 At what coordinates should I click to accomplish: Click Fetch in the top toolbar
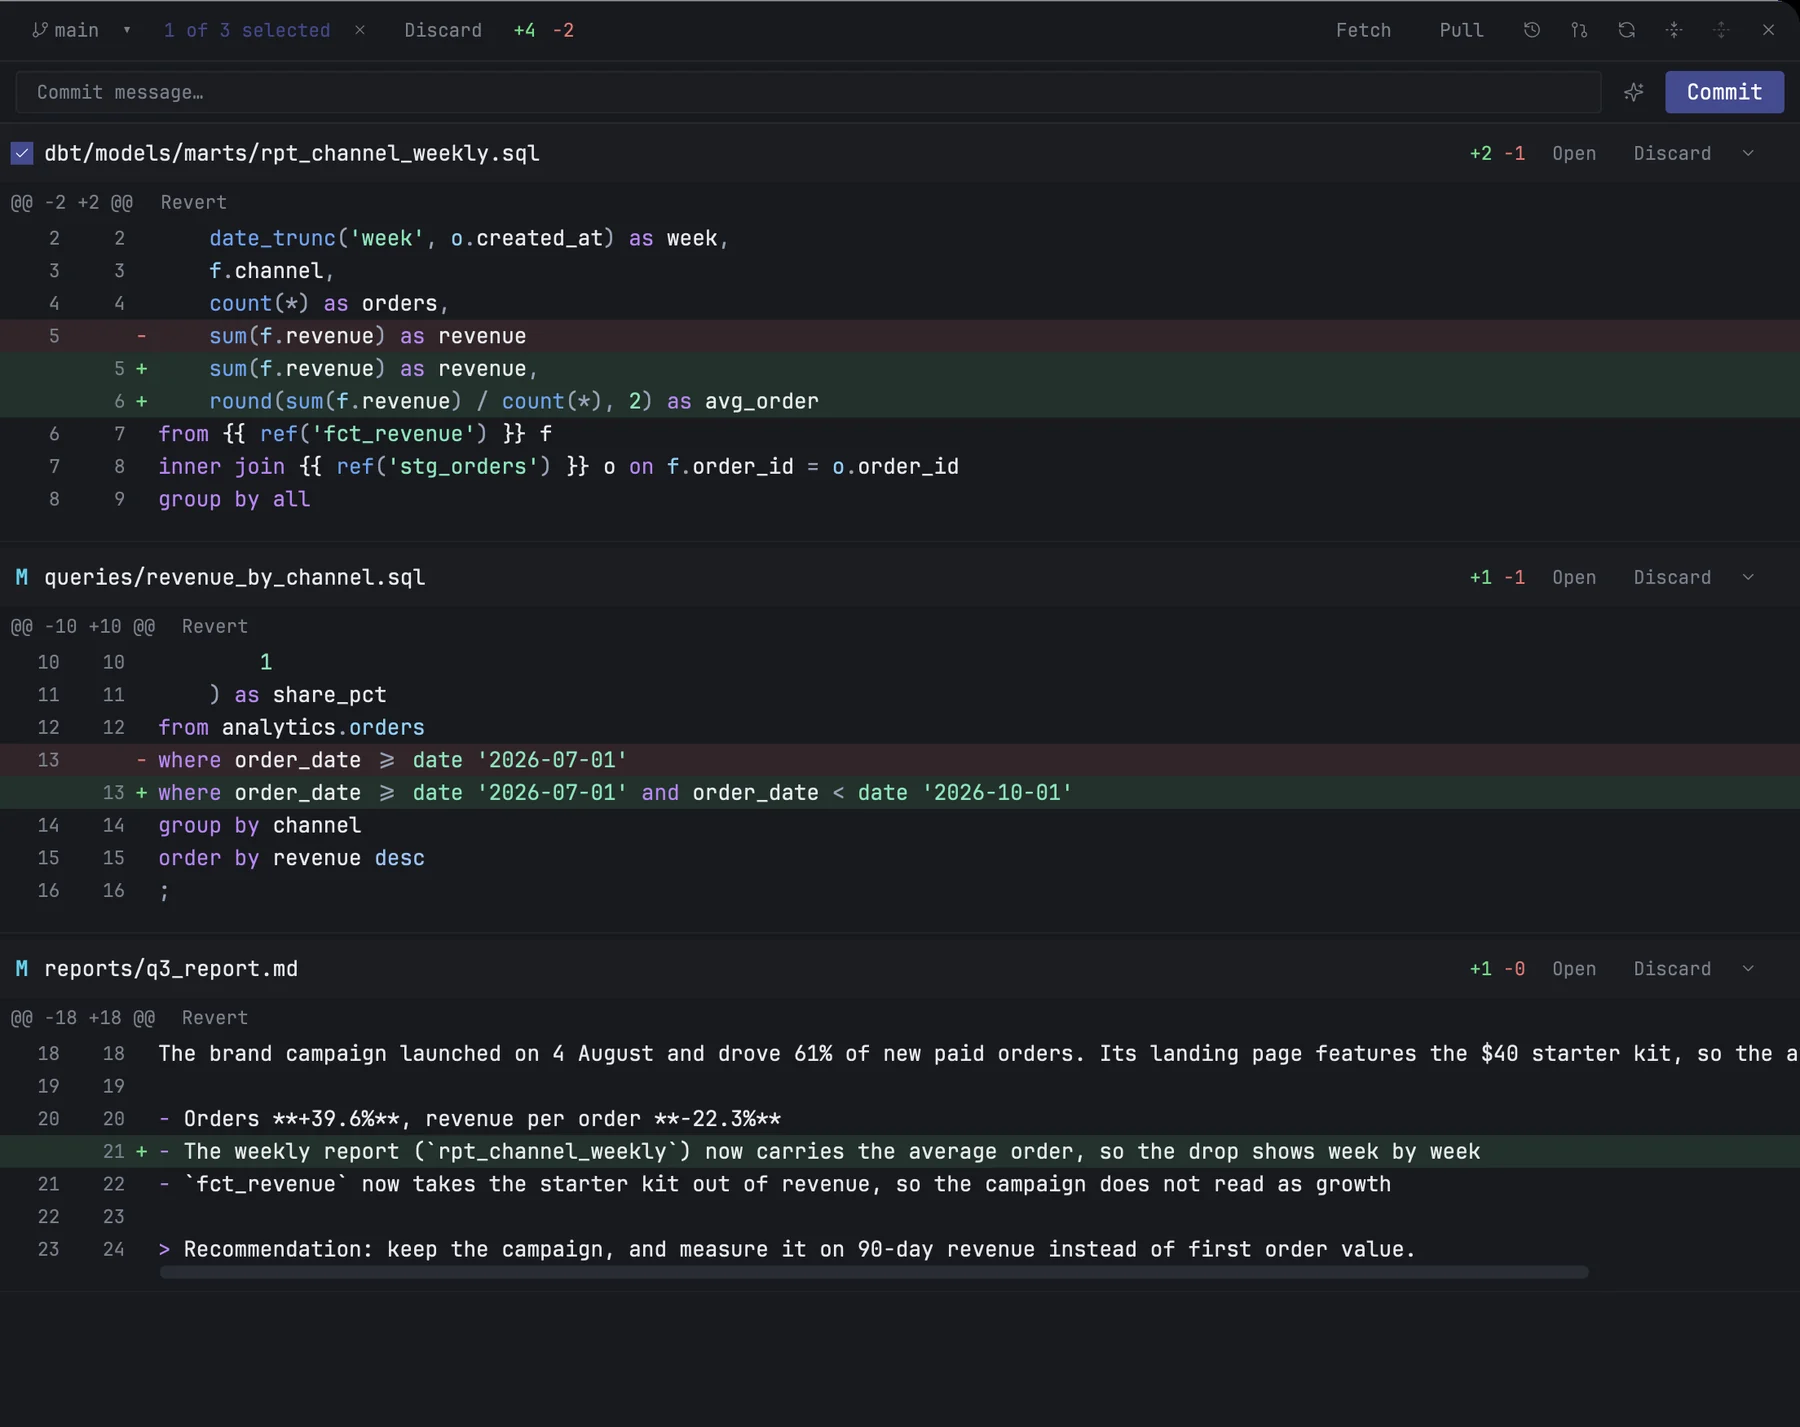(1363, 30)
